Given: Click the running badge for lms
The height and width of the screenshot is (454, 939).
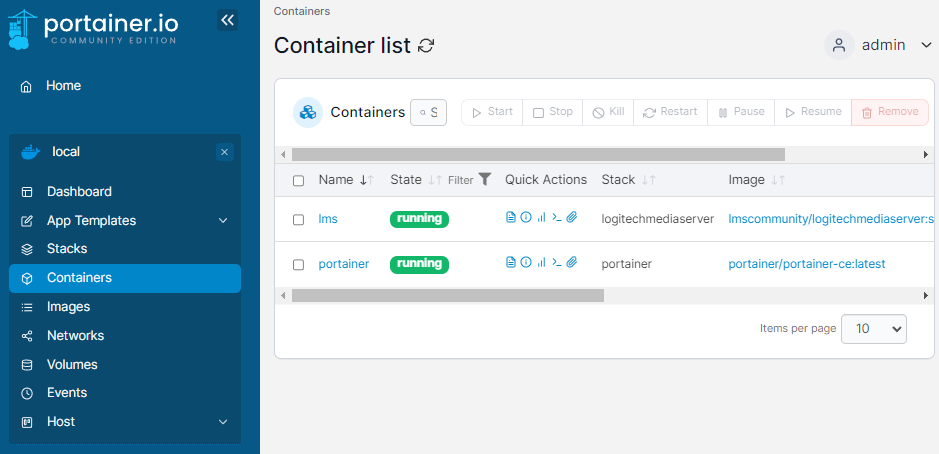Looking at the screenshot, I should [x=419, y=219].
